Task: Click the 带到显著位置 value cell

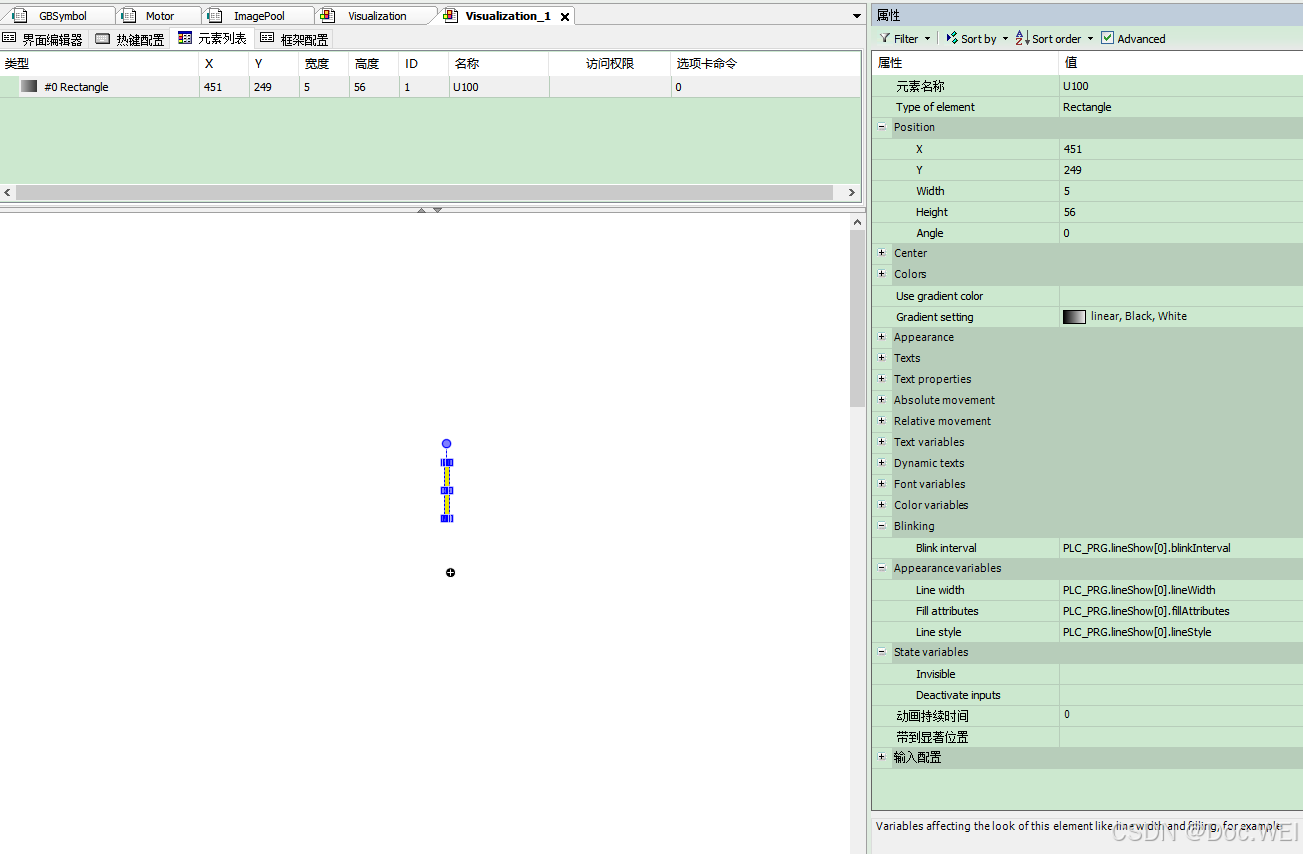Action: coord(1181,737)
